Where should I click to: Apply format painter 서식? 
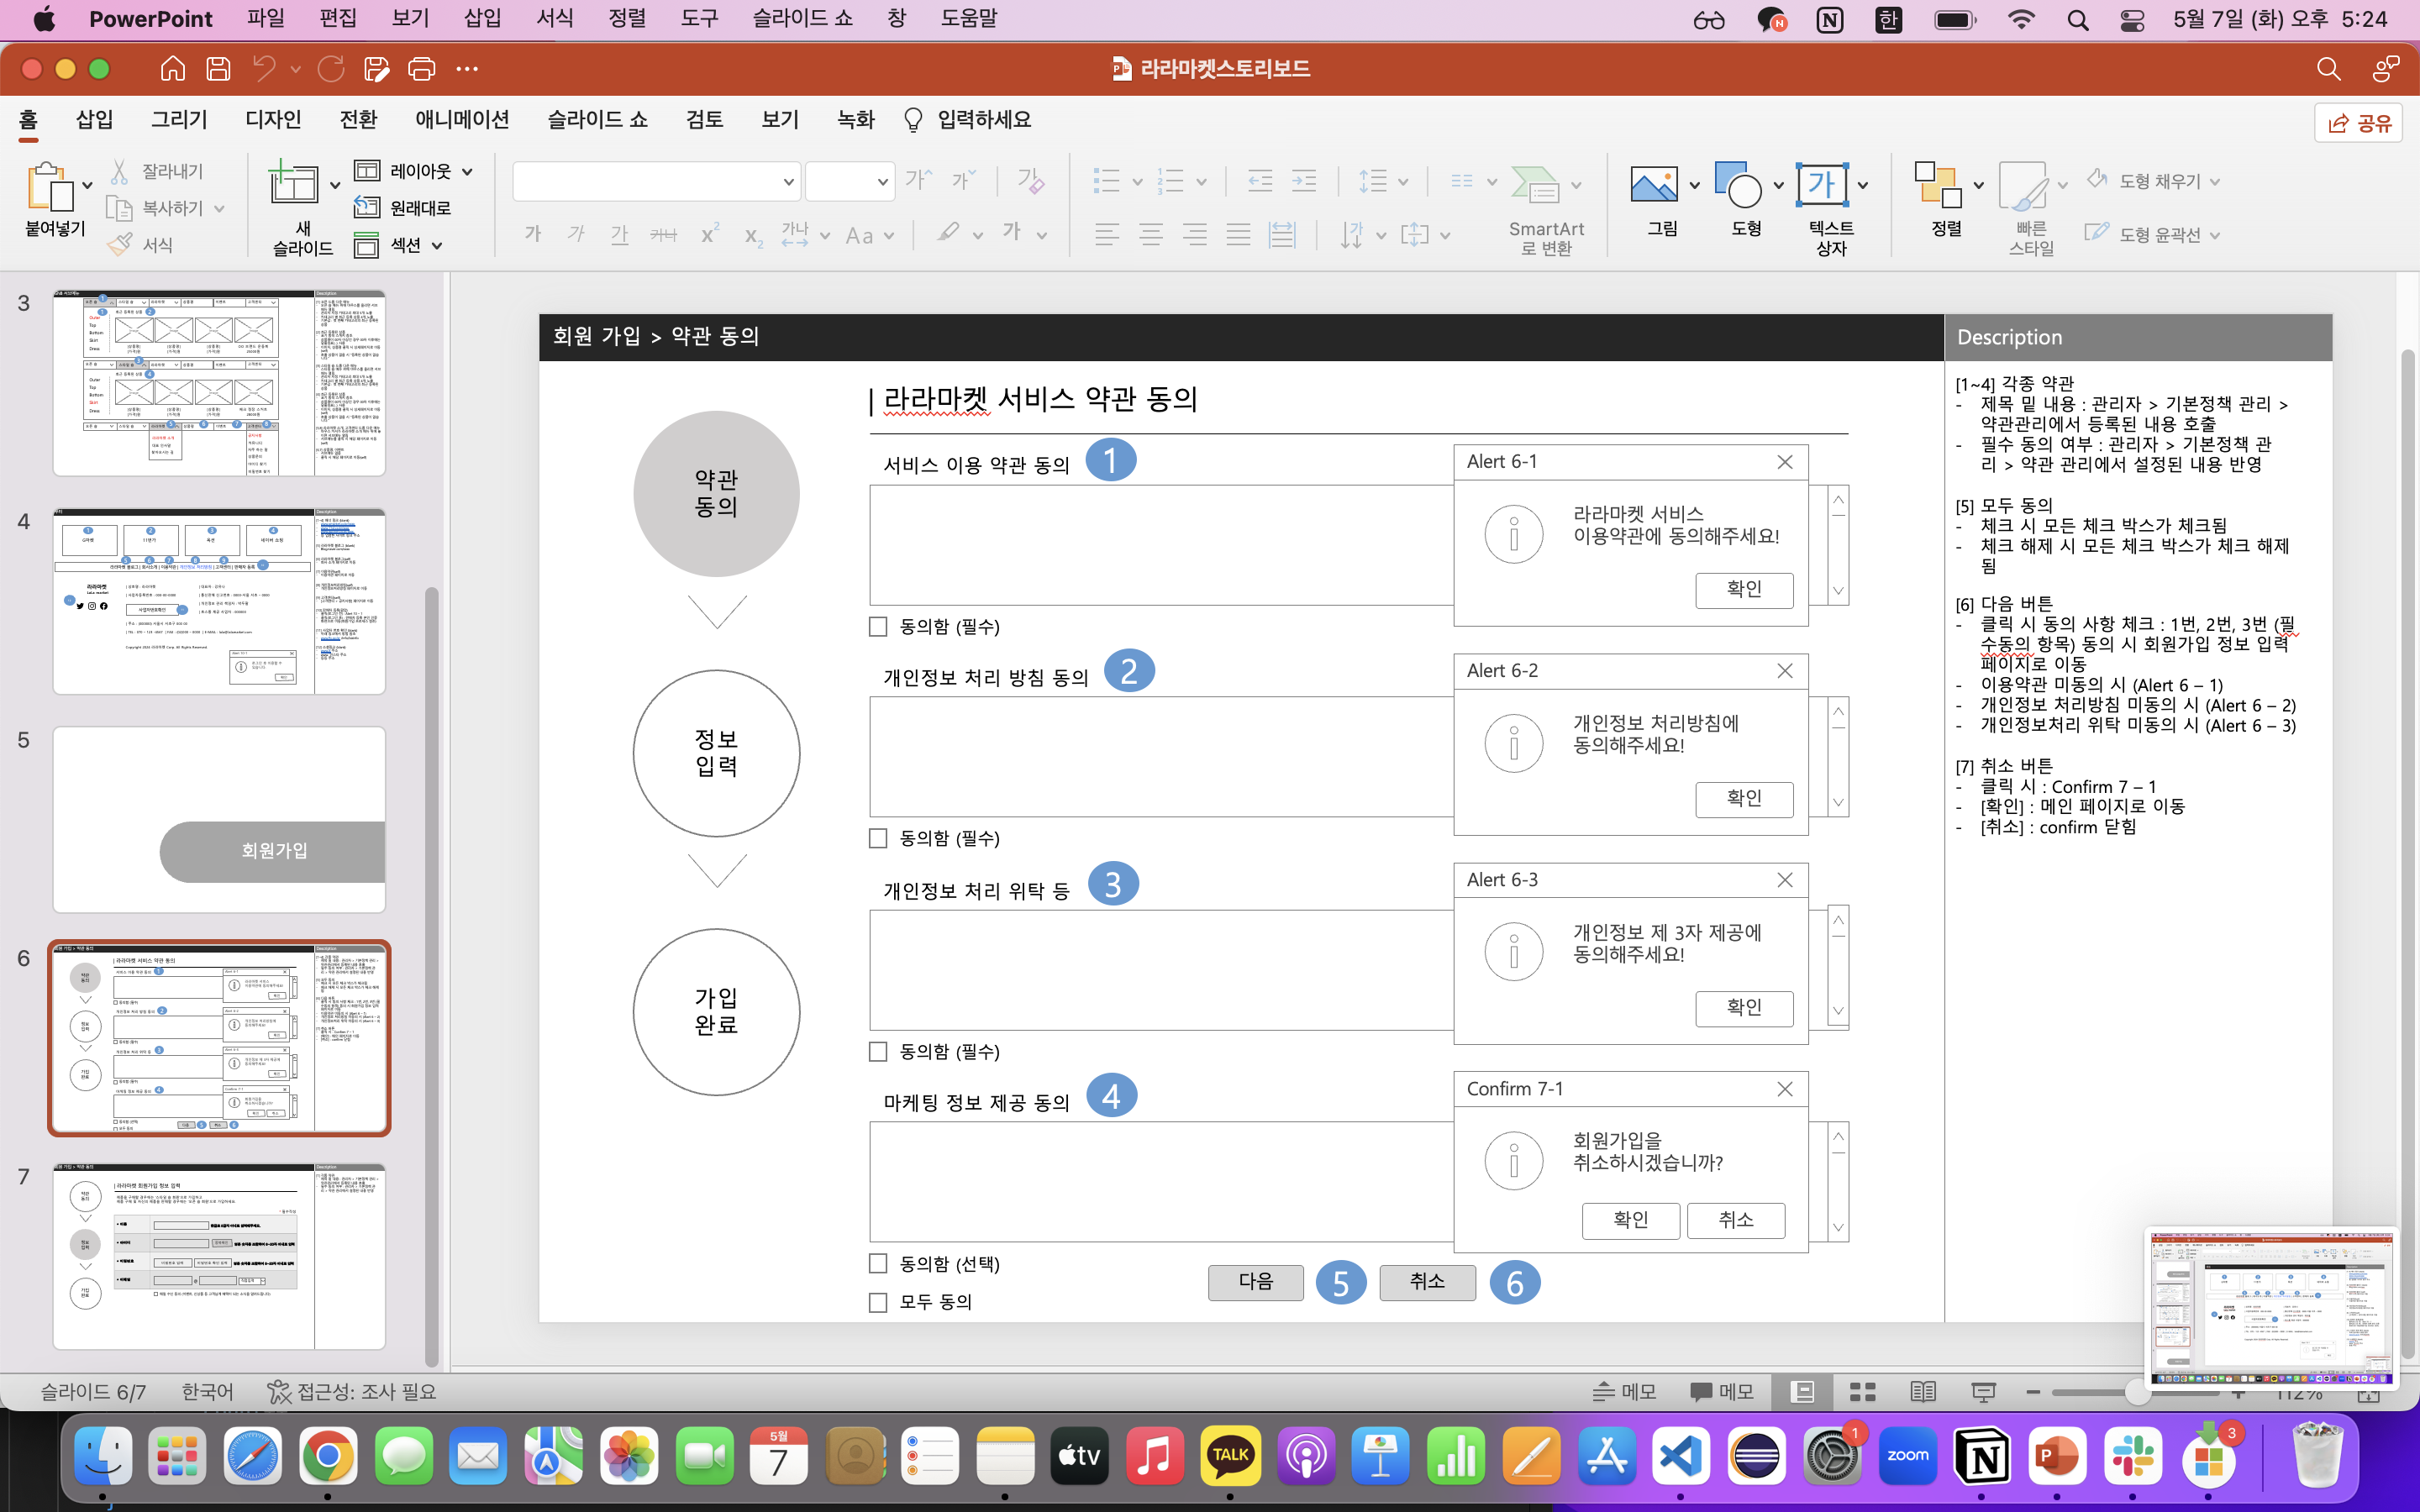coord(140,244)
